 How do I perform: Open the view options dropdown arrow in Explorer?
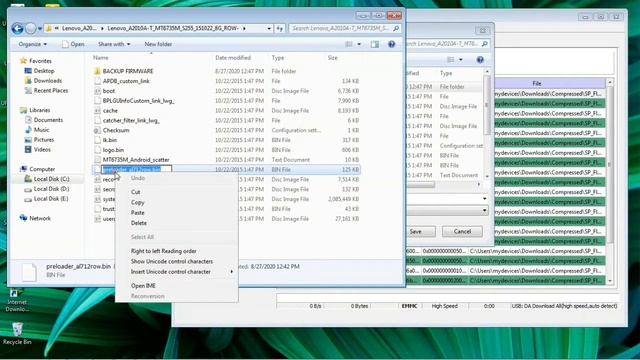point(359,44)
